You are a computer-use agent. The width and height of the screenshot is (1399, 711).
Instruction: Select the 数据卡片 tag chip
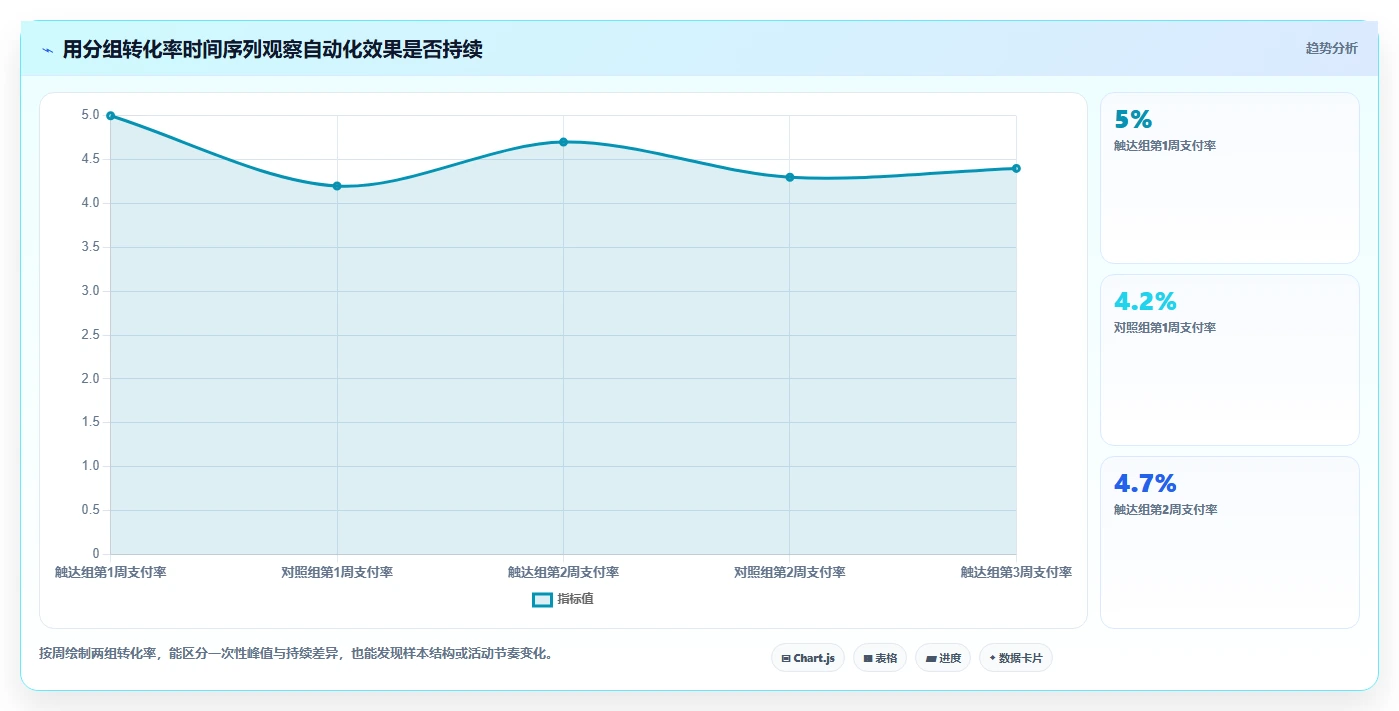[1016, 658]
